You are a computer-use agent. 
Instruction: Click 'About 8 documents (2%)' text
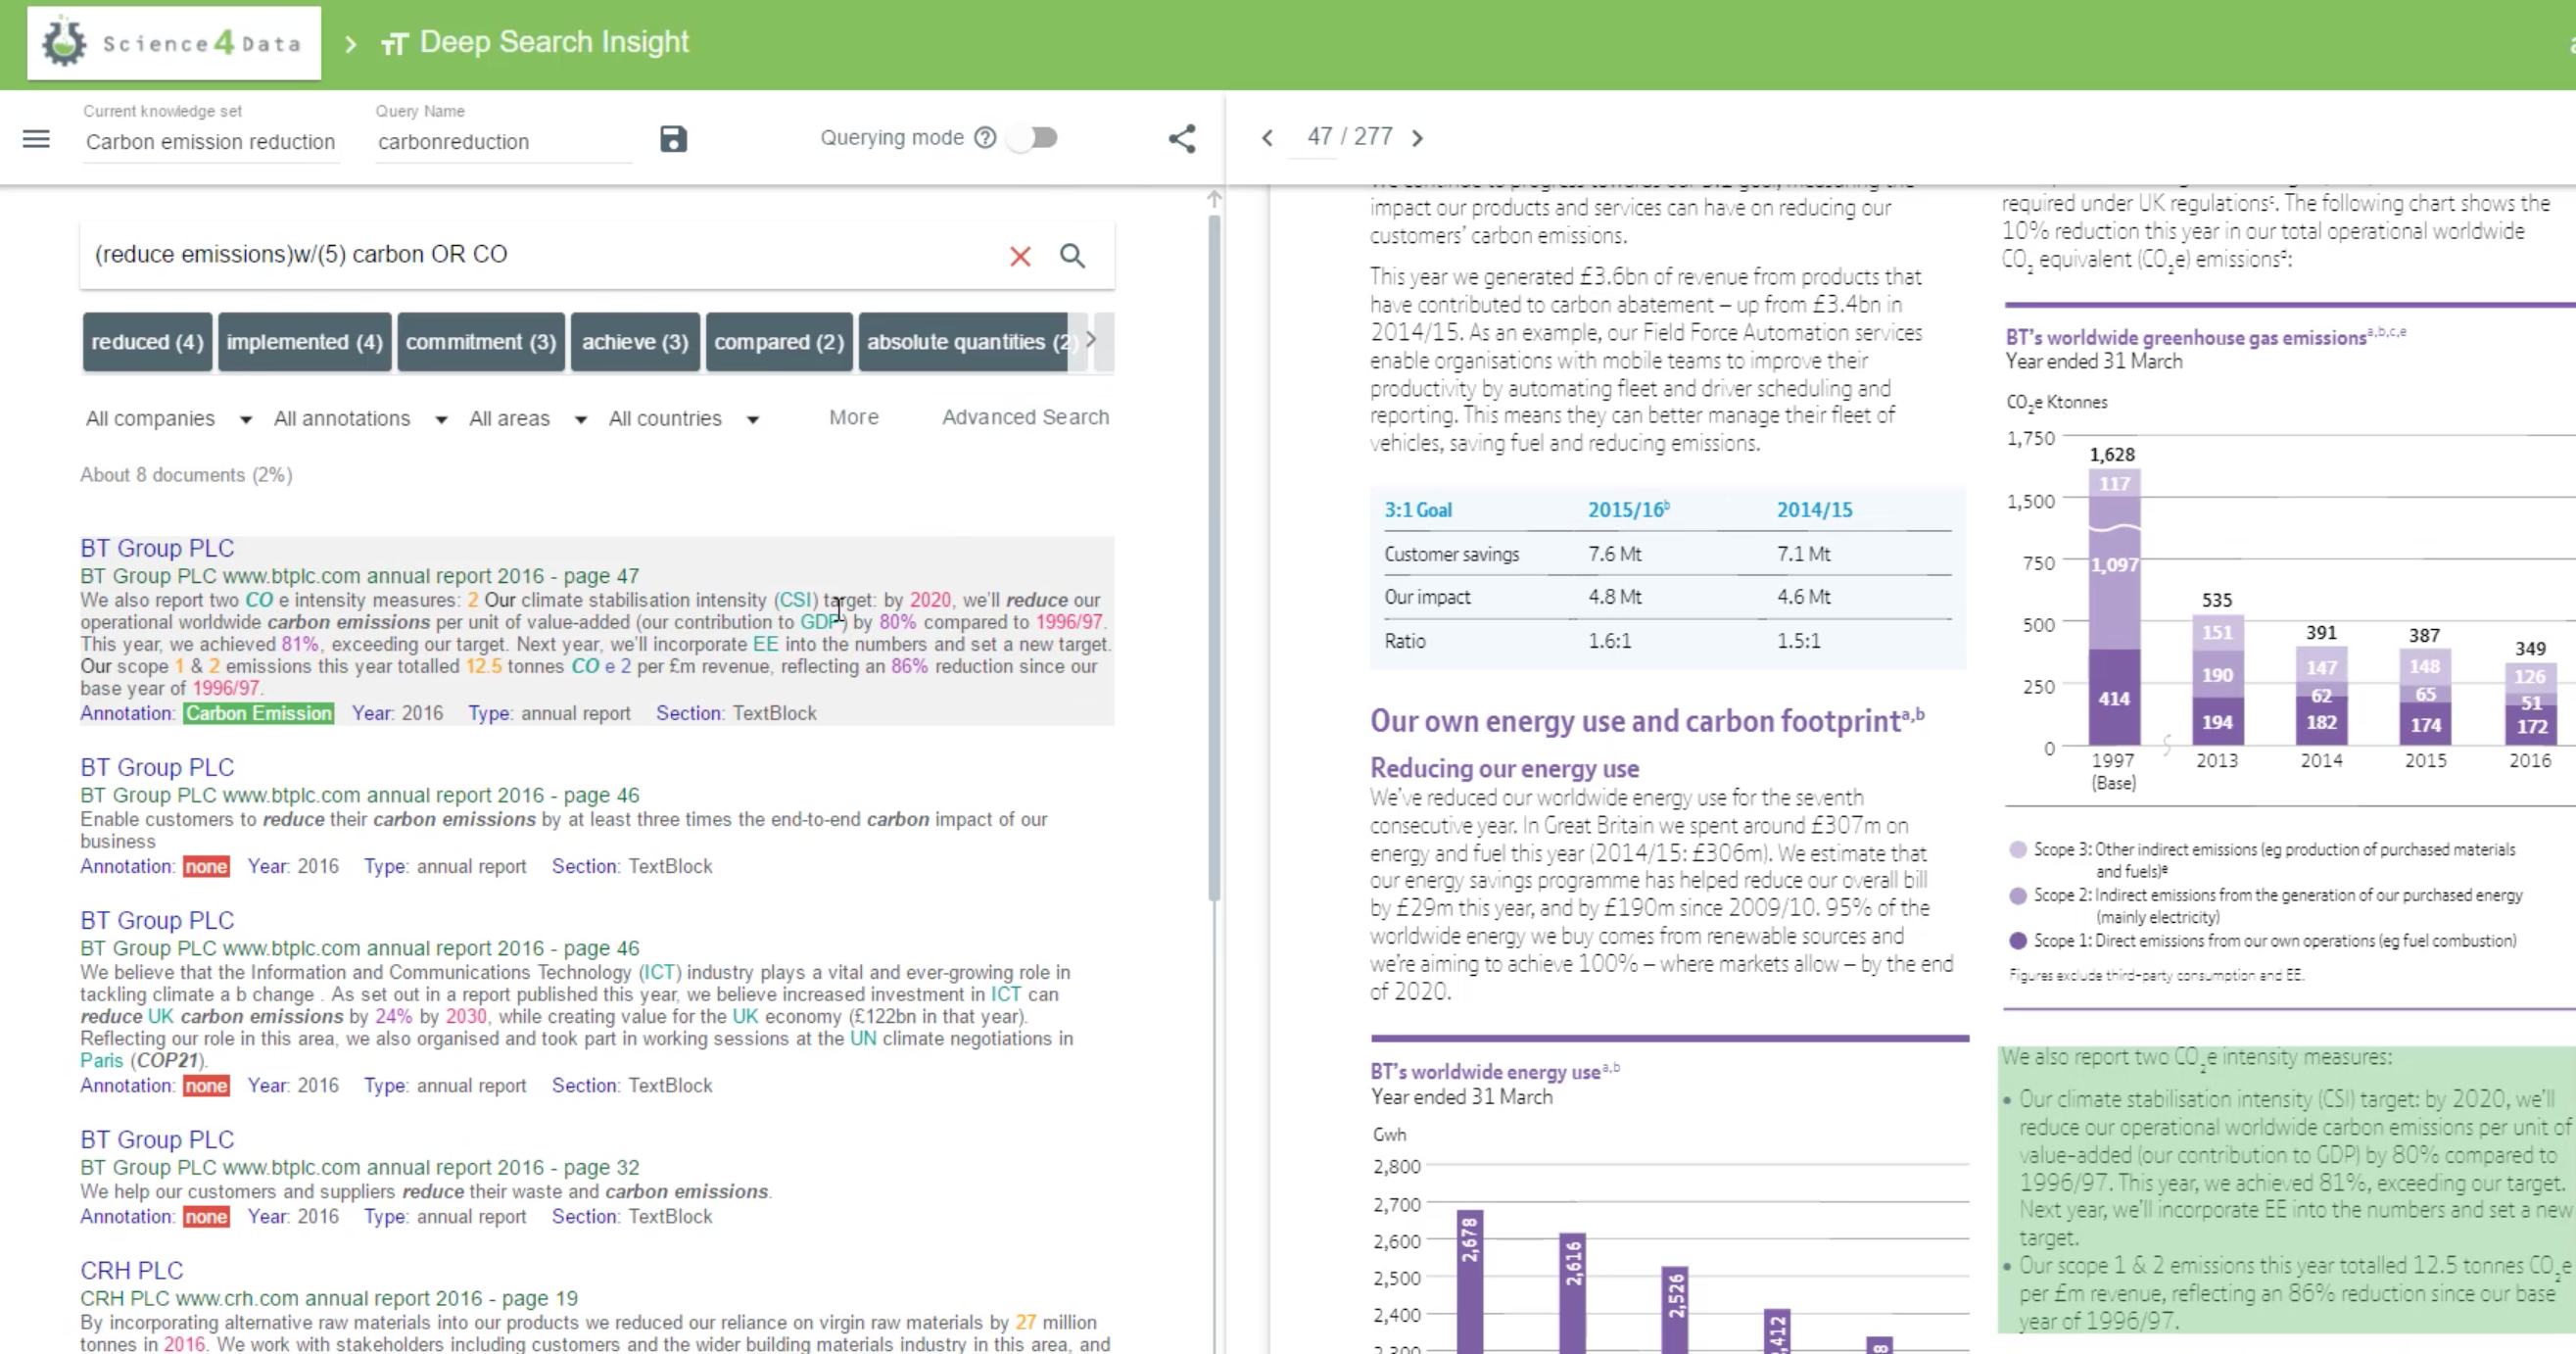(186, 475)
